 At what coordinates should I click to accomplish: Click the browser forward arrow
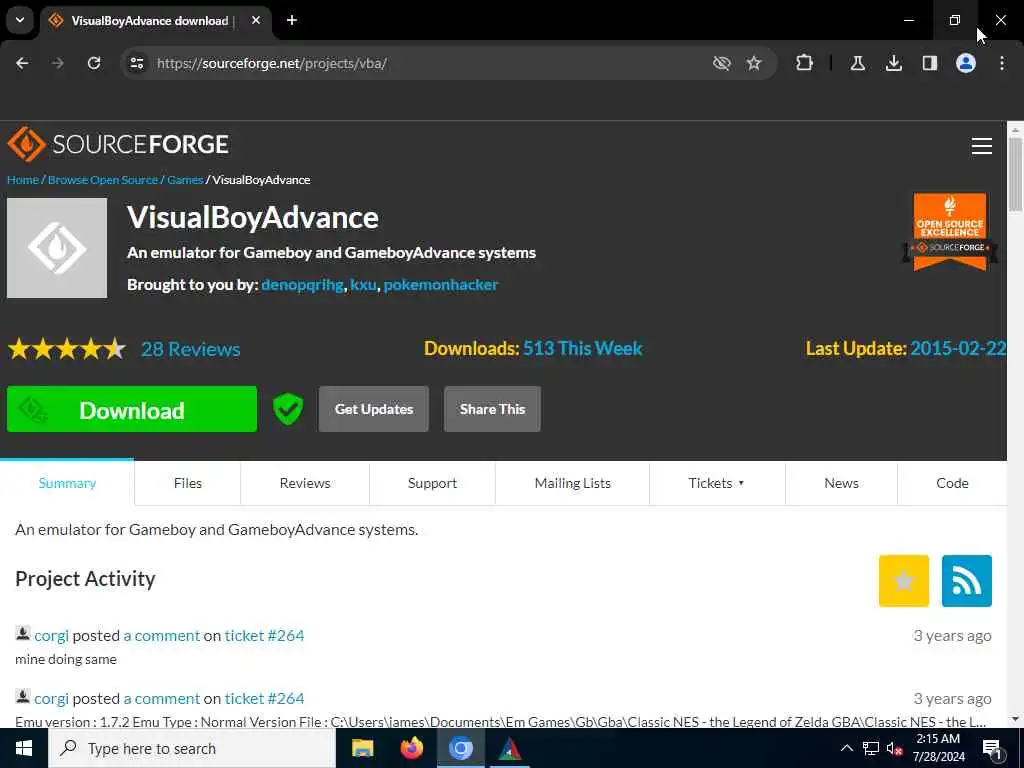click(x=58, y=63)
